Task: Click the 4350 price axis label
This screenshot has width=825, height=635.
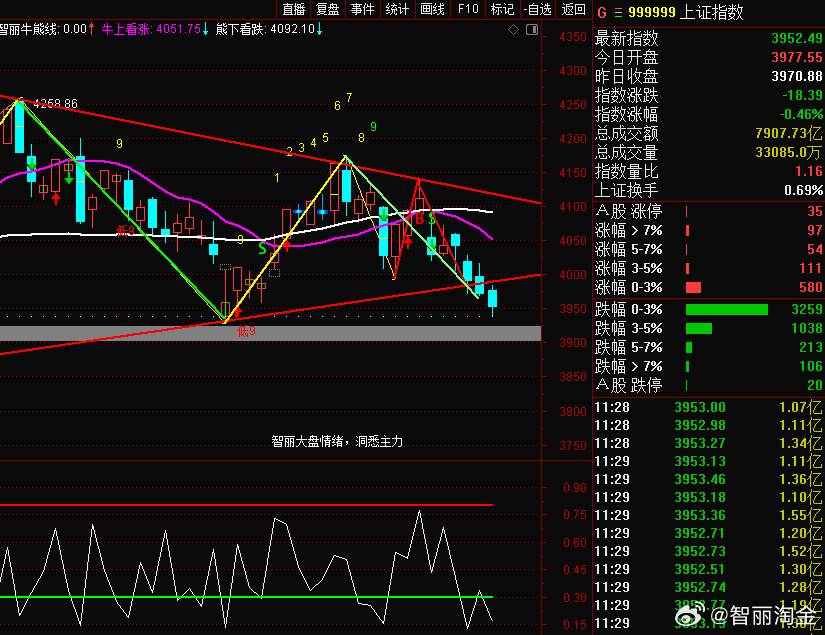Action: click(x=572, y=37)
